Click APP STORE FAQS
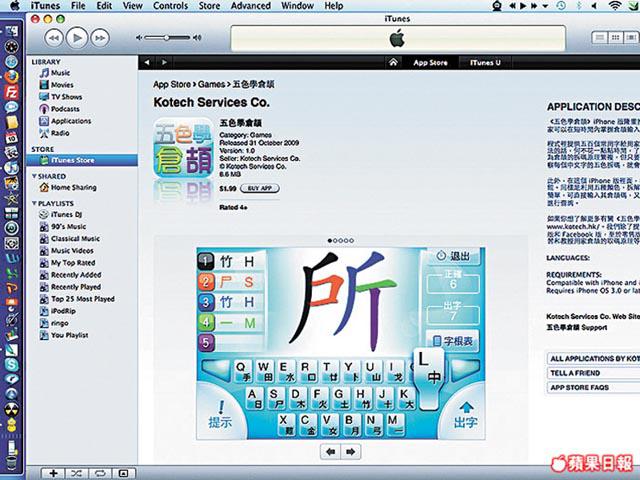 (x=593, y=387)
